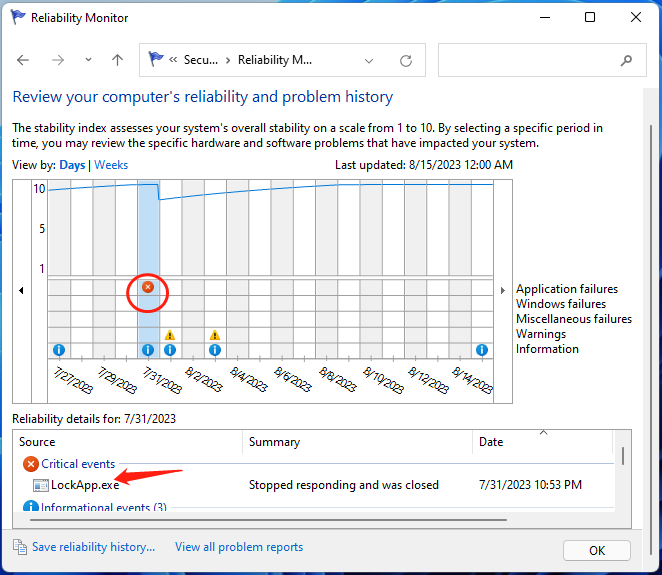Viewport: 662px width, 575px height.
Task: Click the LockApp.exe application icon
Action: pos(41,485)
